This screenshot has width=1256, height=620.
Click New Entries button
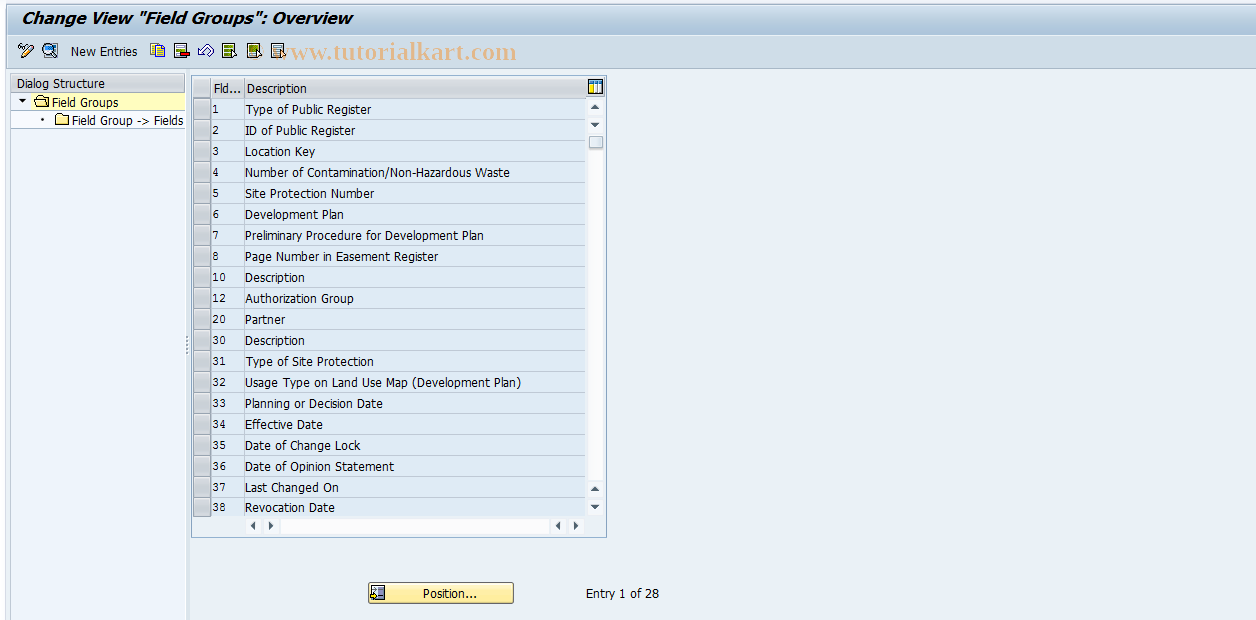coord(104,51)
